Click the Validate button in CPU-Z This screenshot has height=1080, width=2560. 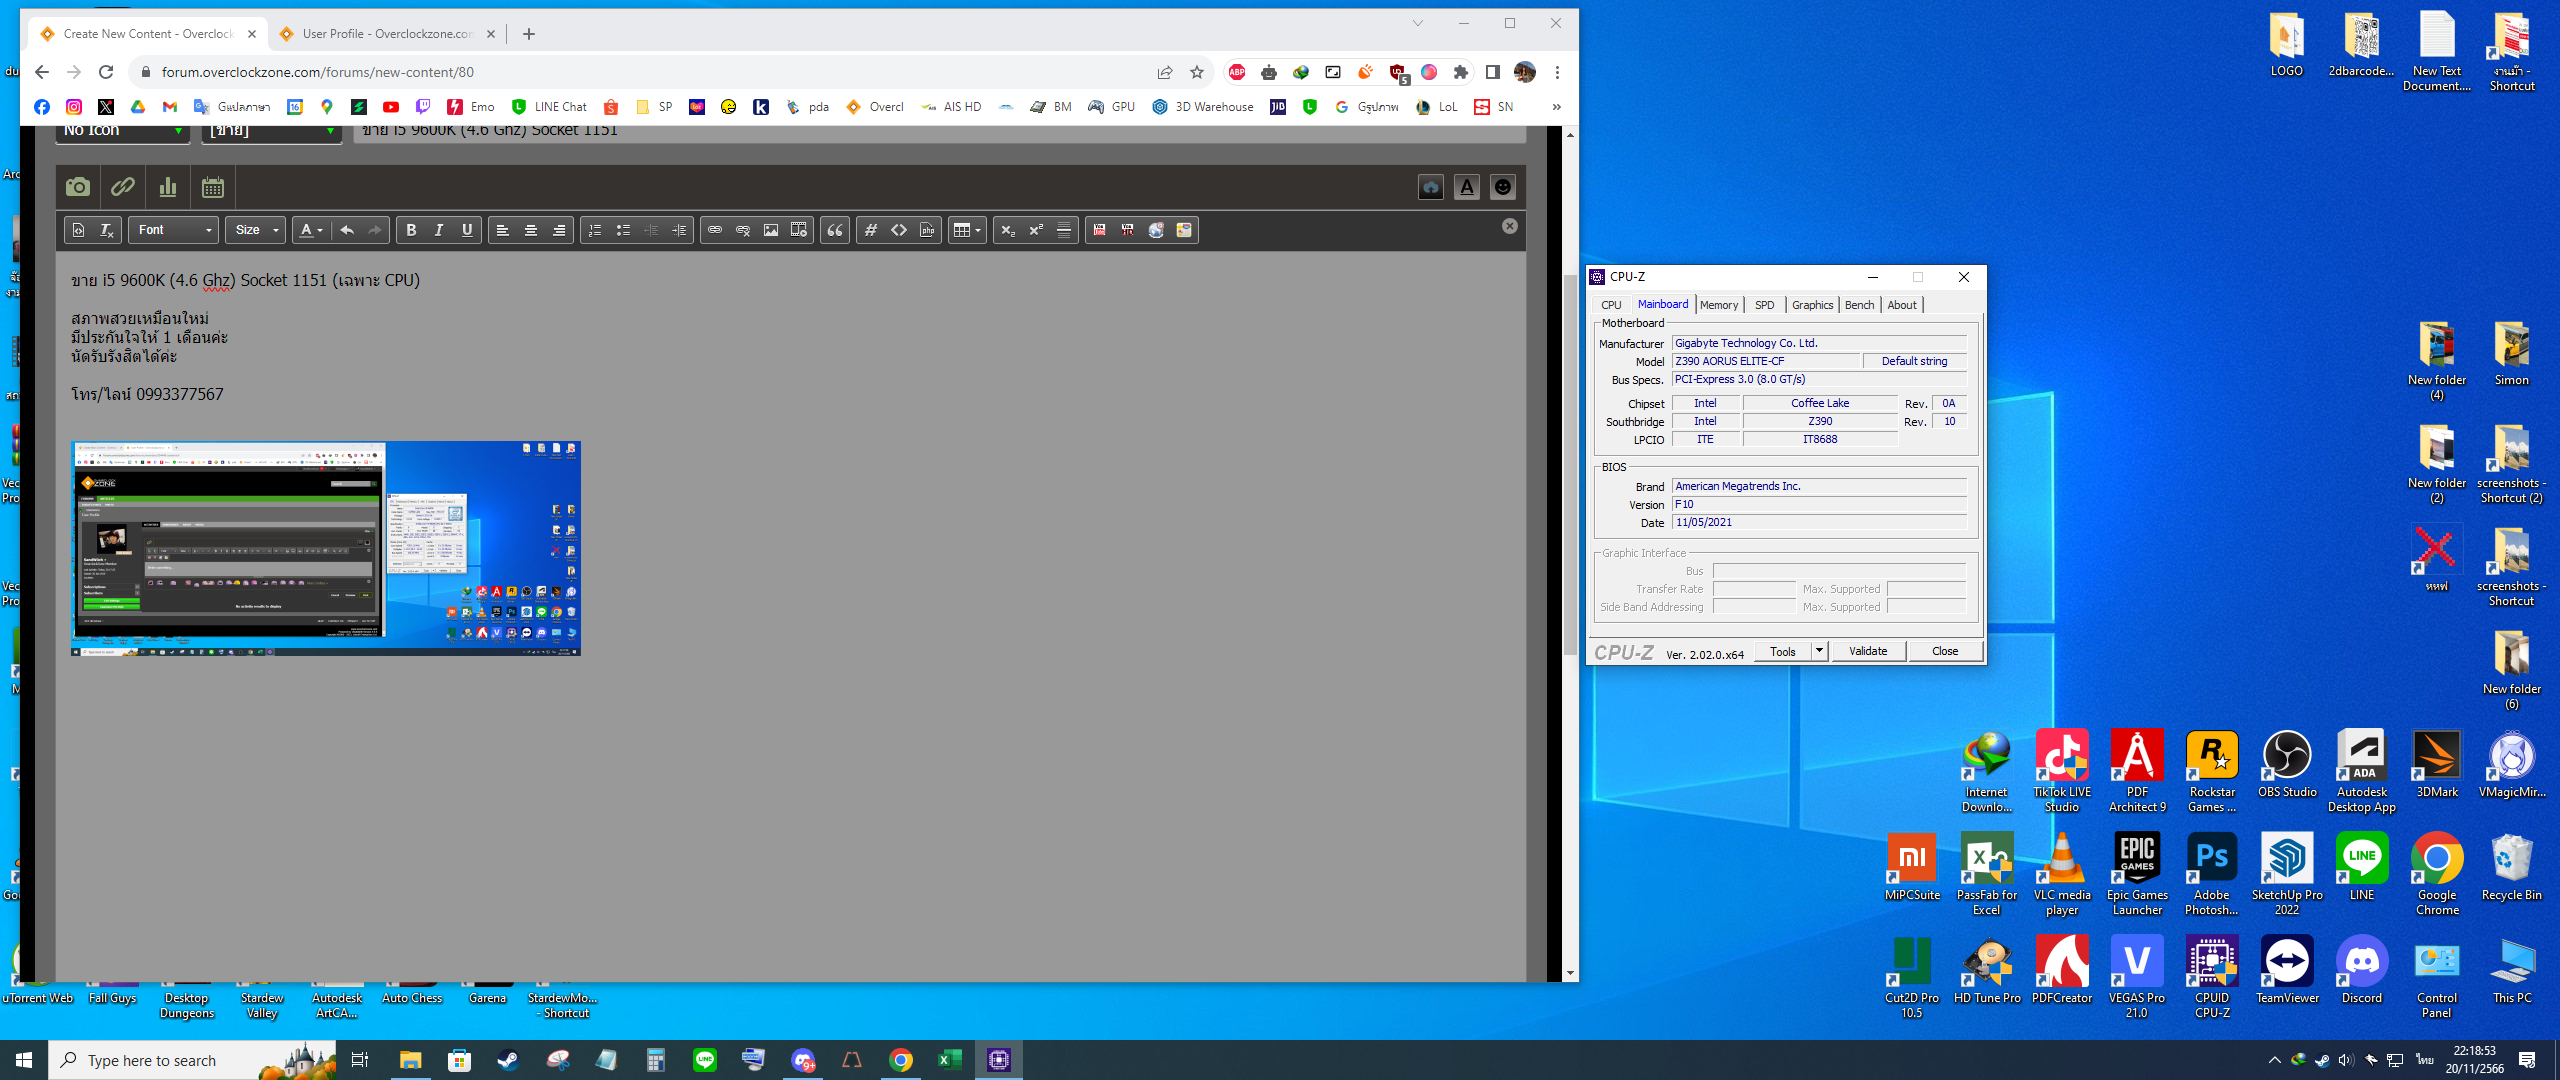[x=1867, y=651]
